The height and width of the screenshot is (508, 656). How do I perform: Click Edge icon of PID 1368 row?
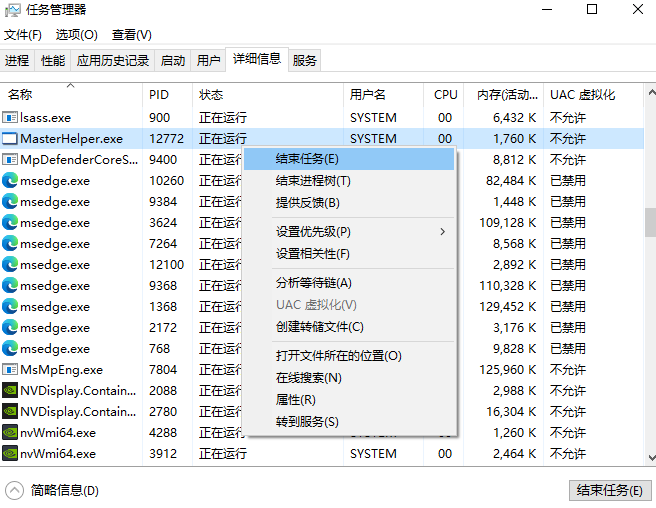(10, 306)
